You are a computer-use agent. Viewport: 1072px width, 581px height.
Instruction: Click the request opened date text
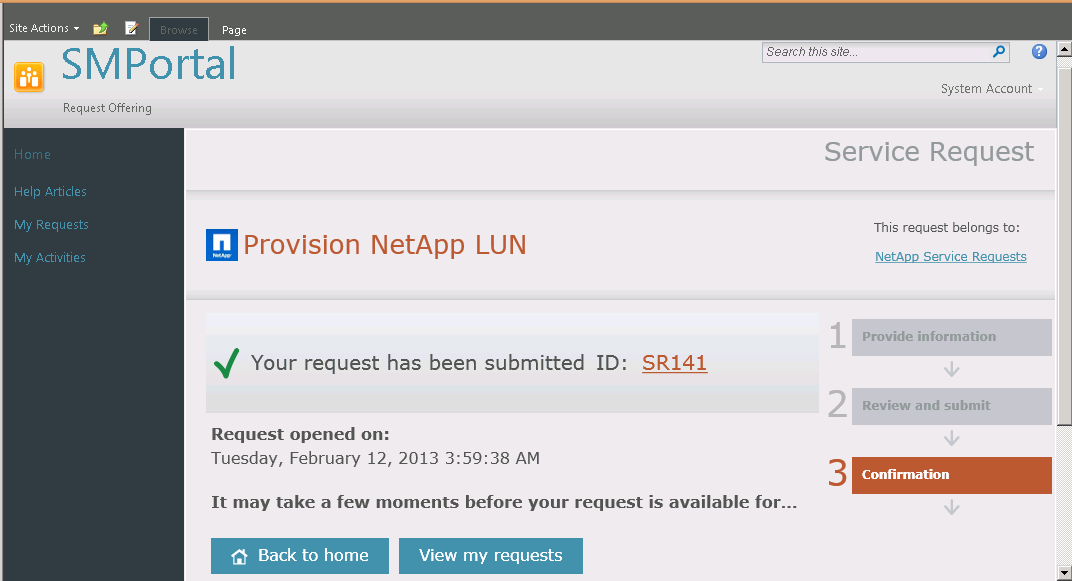375,458
